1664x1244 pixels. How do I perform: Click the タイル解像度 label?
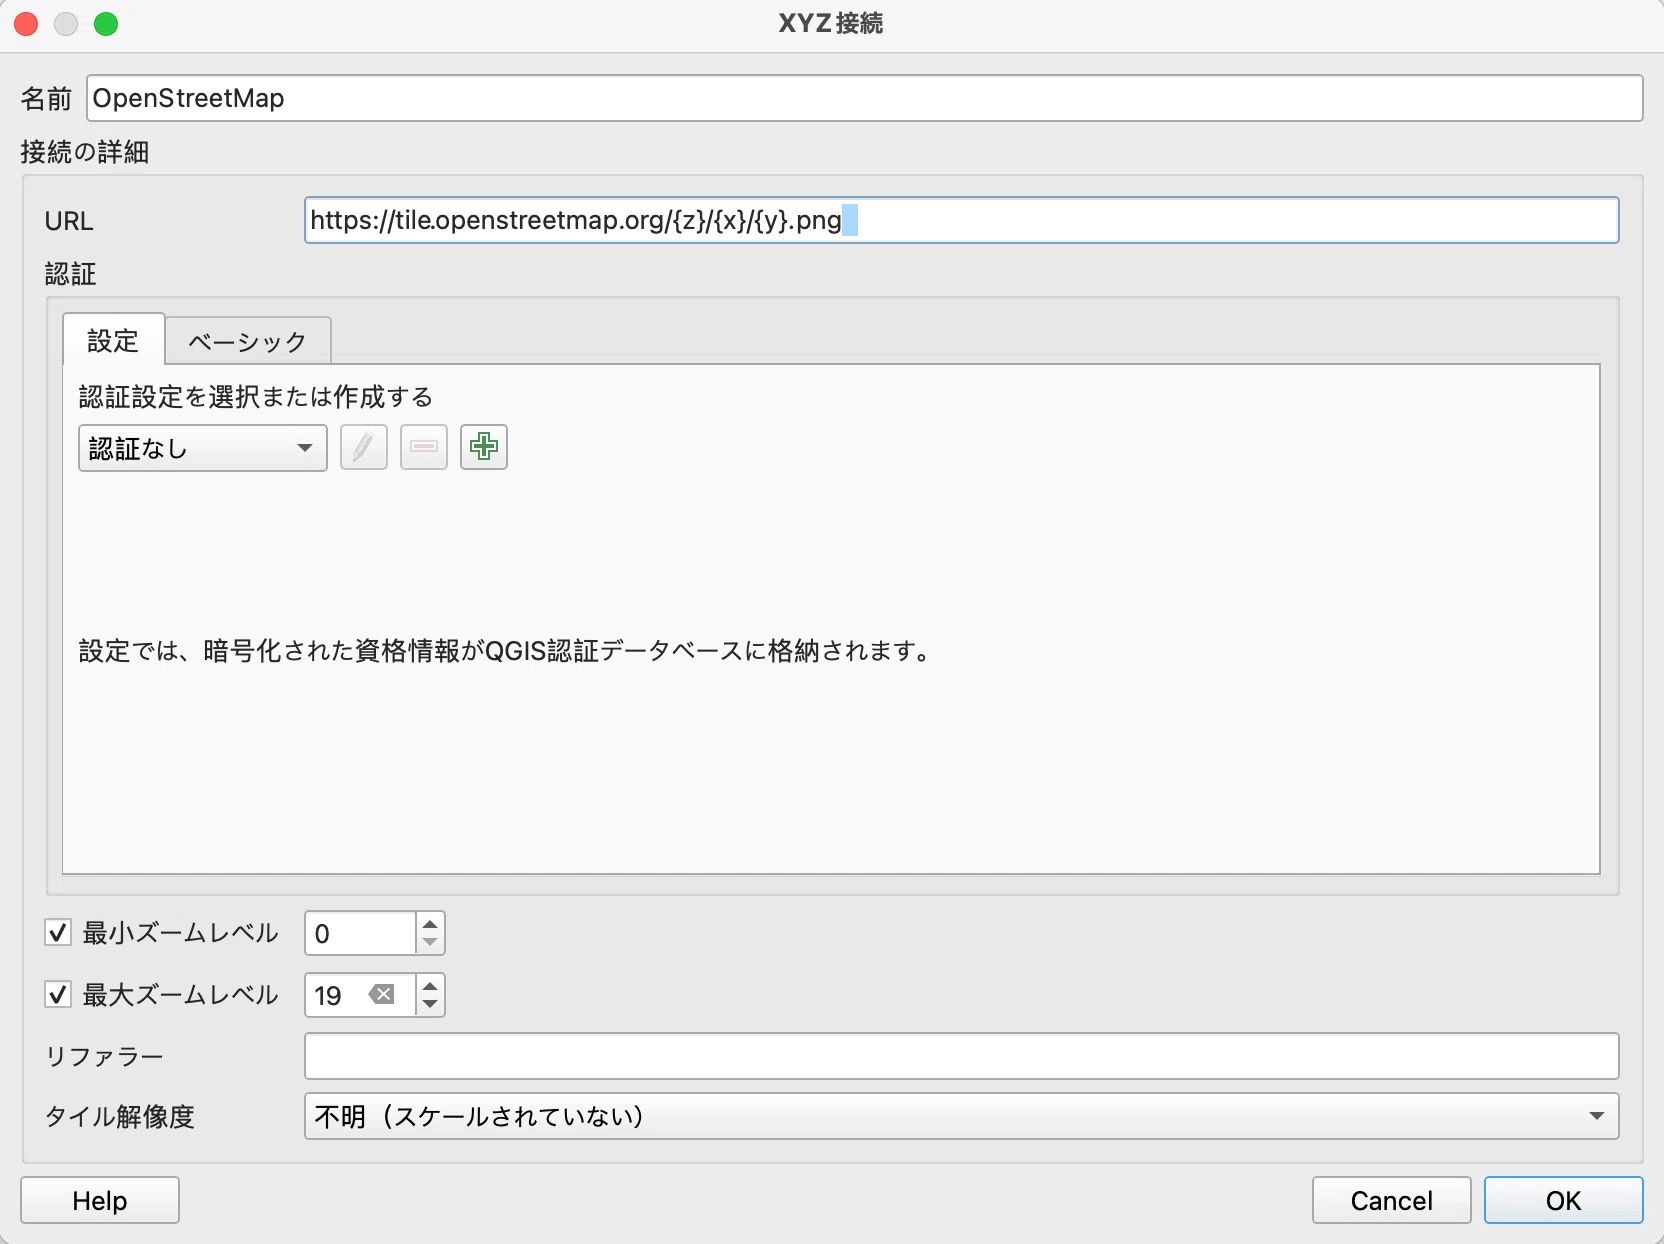point(120,1117)
